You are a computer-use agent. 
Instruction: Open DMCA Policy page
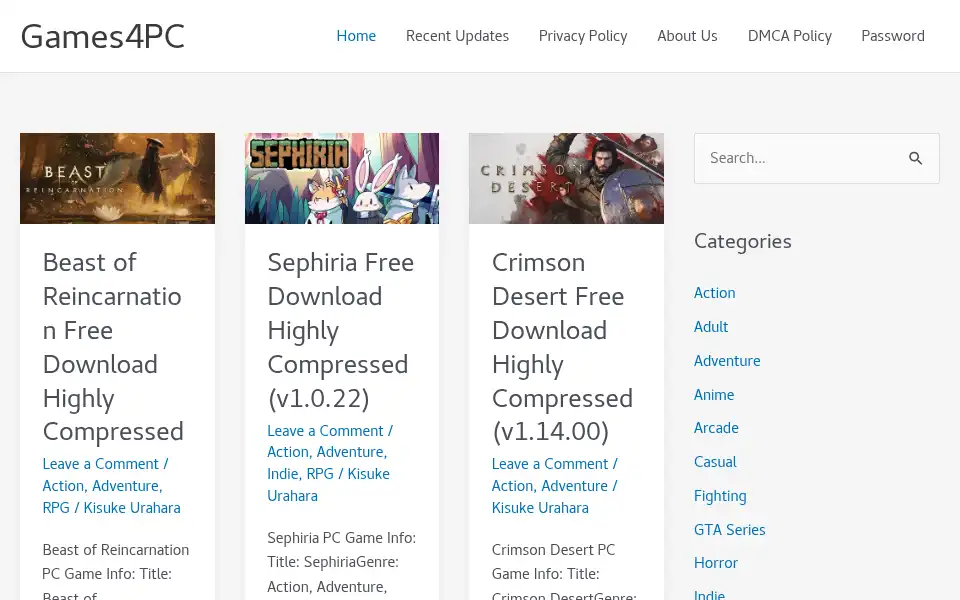tap(790, 36)
